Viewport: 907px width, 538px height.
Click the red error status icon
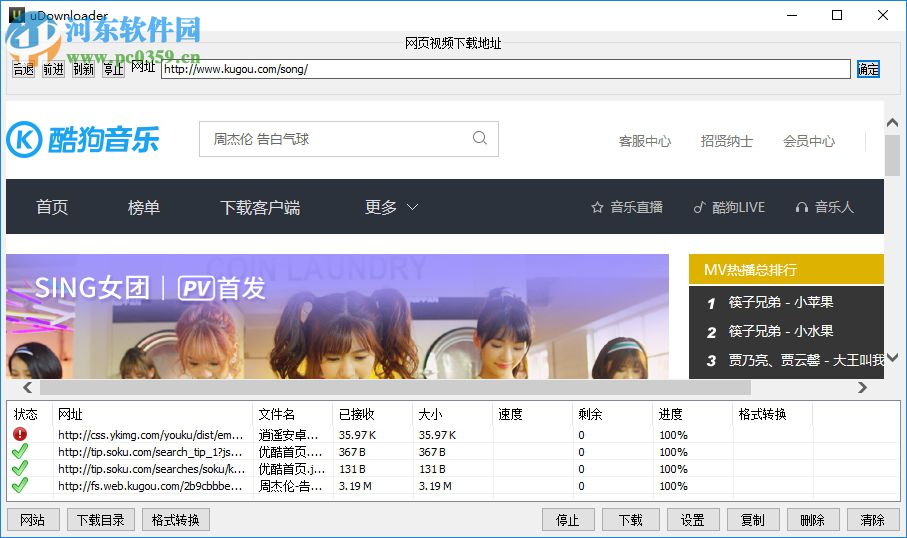20,434
